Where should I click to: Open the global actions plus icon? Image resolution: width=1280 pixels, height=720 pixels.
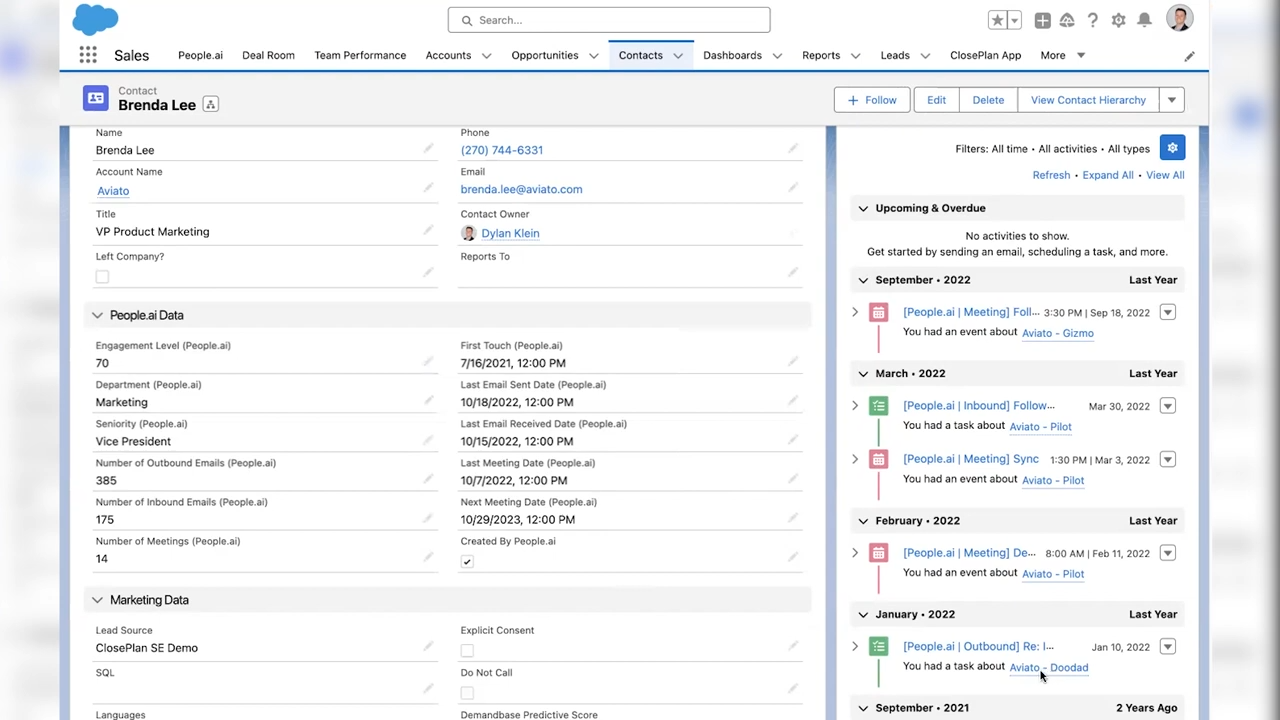(1042, 20)
